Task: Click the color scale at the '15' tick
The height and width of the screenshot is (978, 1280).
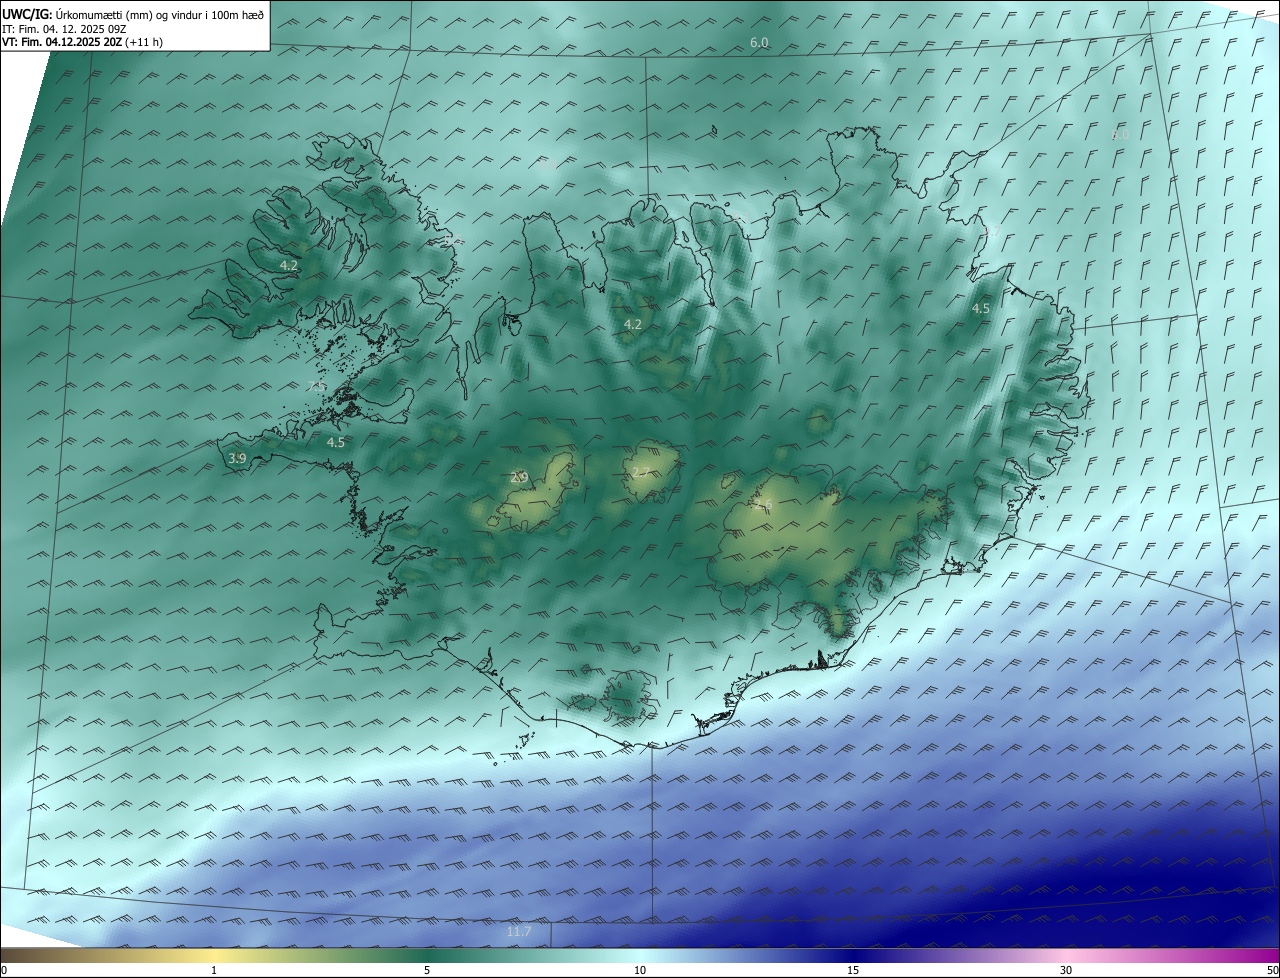Action: click(x=853, y=970)
